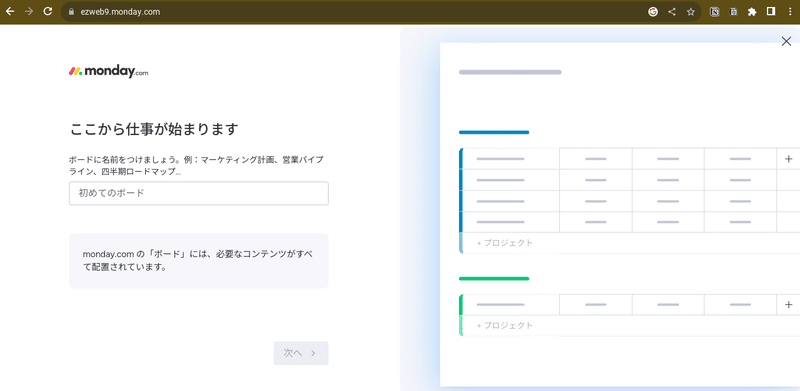Bookmark this page with the star icon
Screen dimensions: 800x391
(x=691, y=12)
